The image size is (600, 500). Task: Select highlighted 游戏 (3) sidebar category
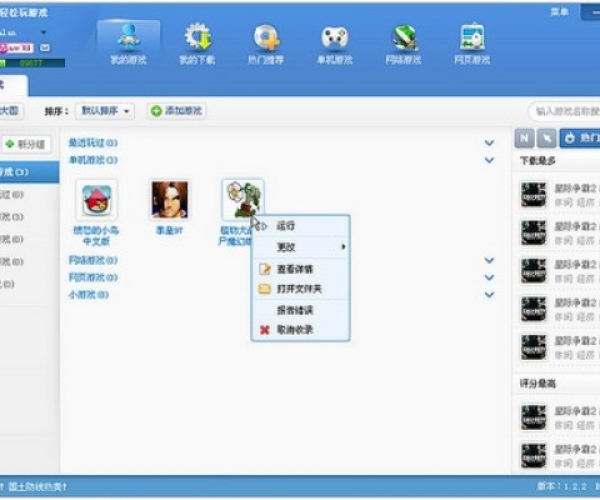29,172
